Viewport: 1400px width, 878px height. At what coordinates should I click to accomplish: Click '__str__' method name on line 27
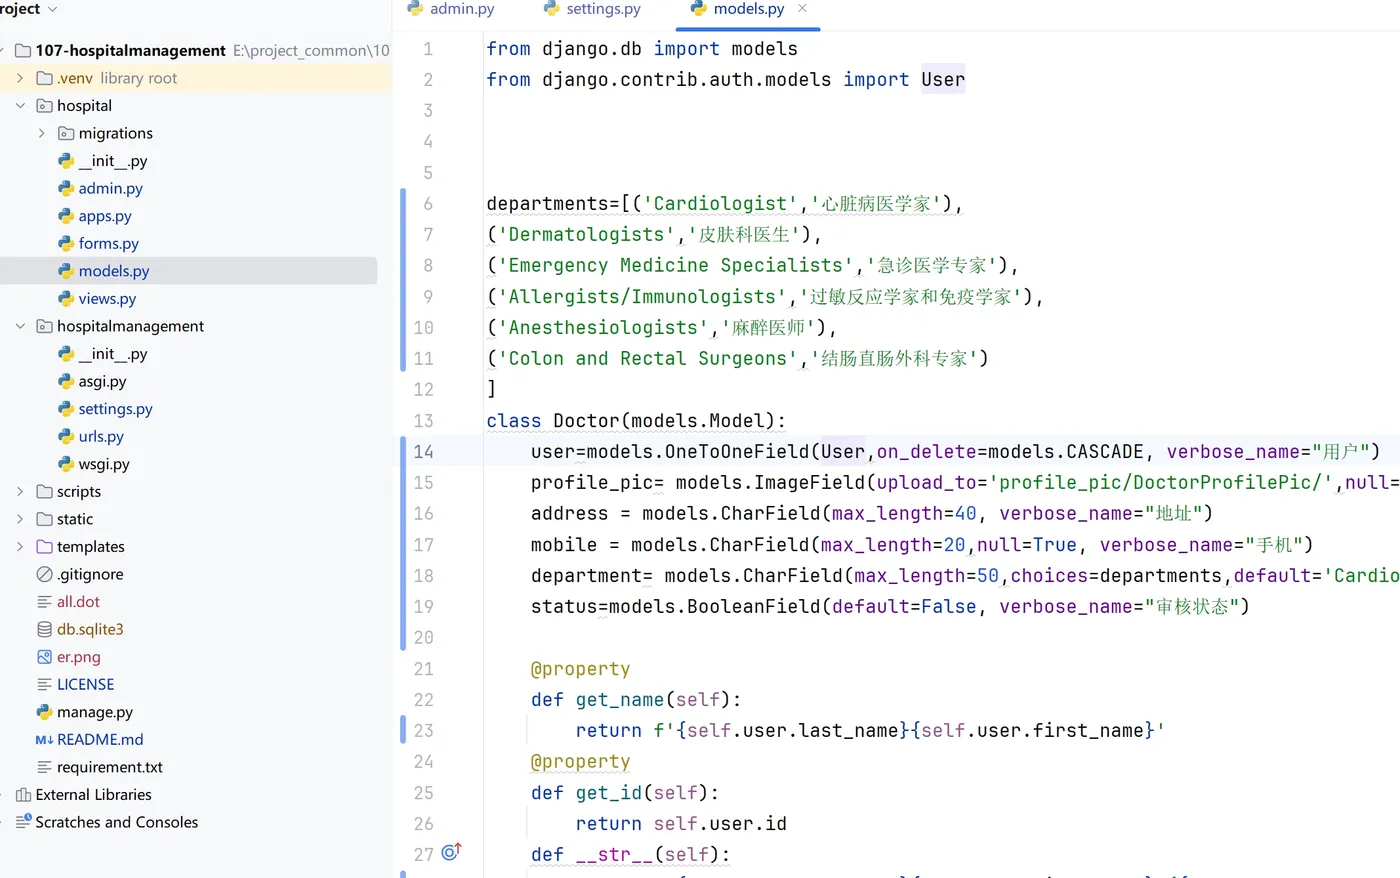(x=614, y=855)
